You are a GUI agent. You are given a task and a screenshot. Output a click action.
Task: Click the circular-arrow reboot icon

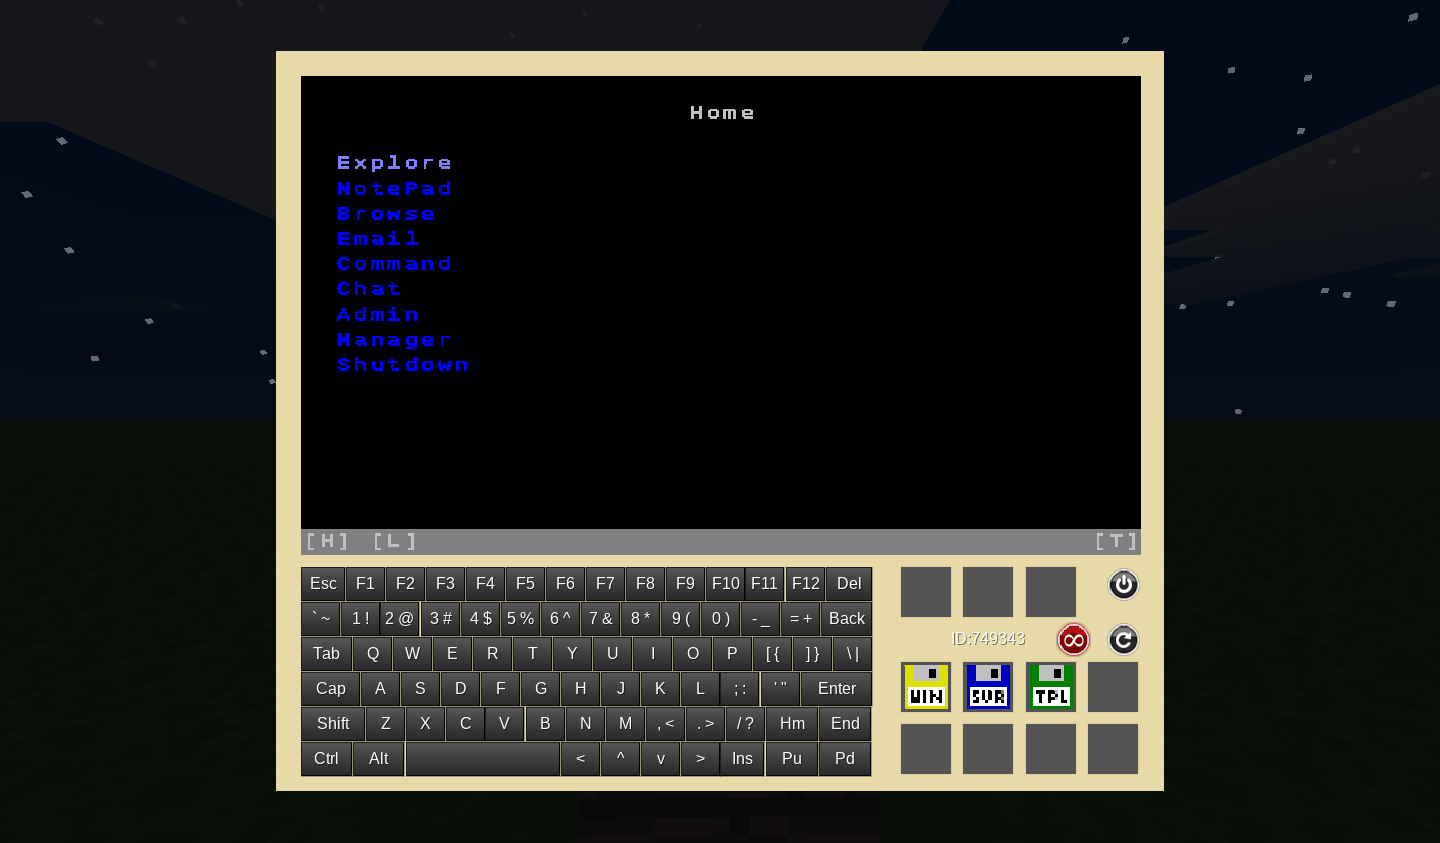click(x=1123, y=639)
